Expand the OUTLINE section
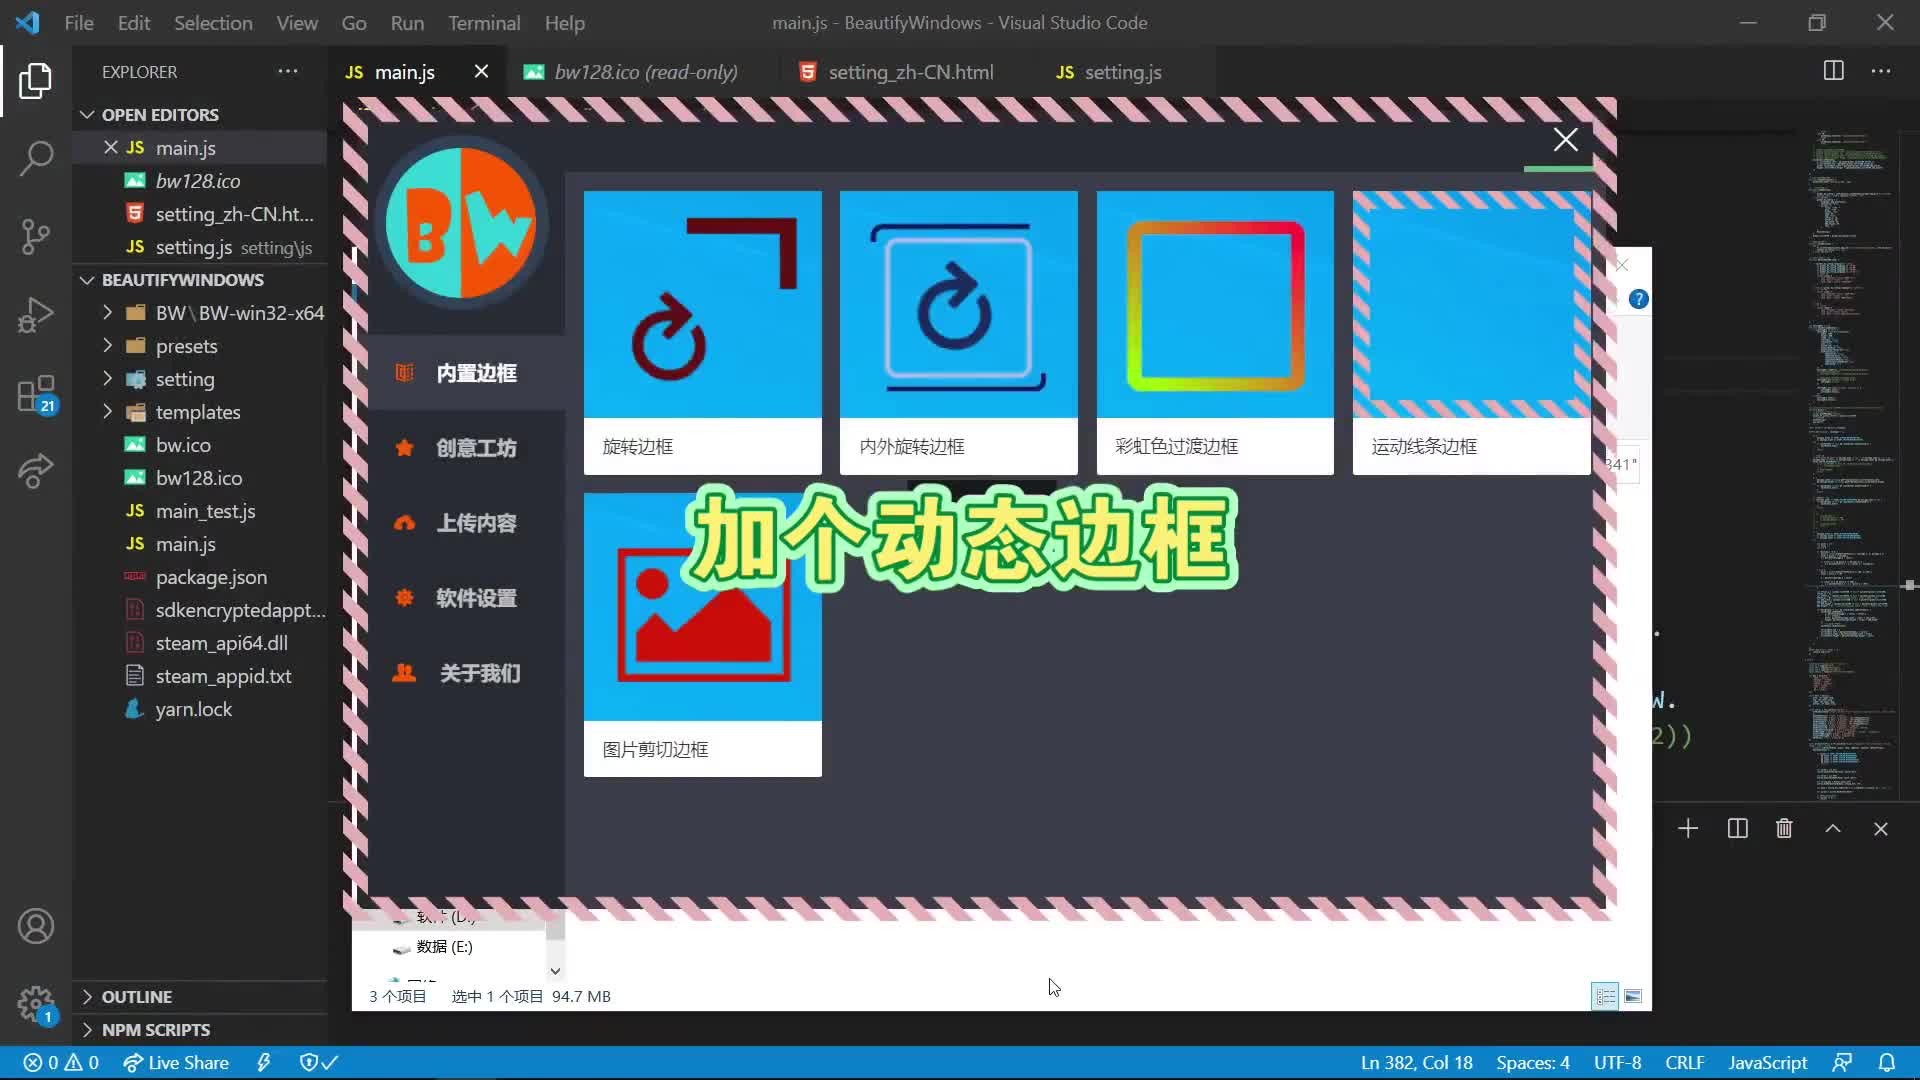The image size is (1920, 1080). point(136,996)
